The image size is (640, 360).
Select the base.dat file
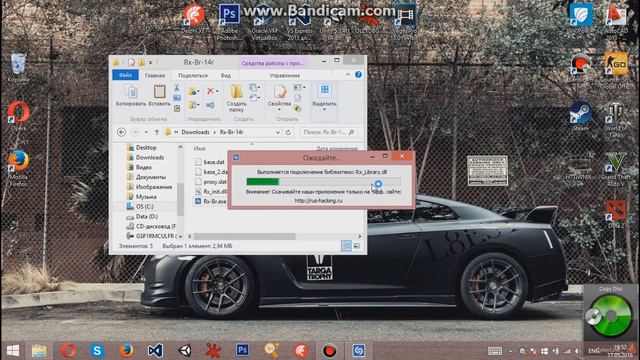tap(210, 162)
